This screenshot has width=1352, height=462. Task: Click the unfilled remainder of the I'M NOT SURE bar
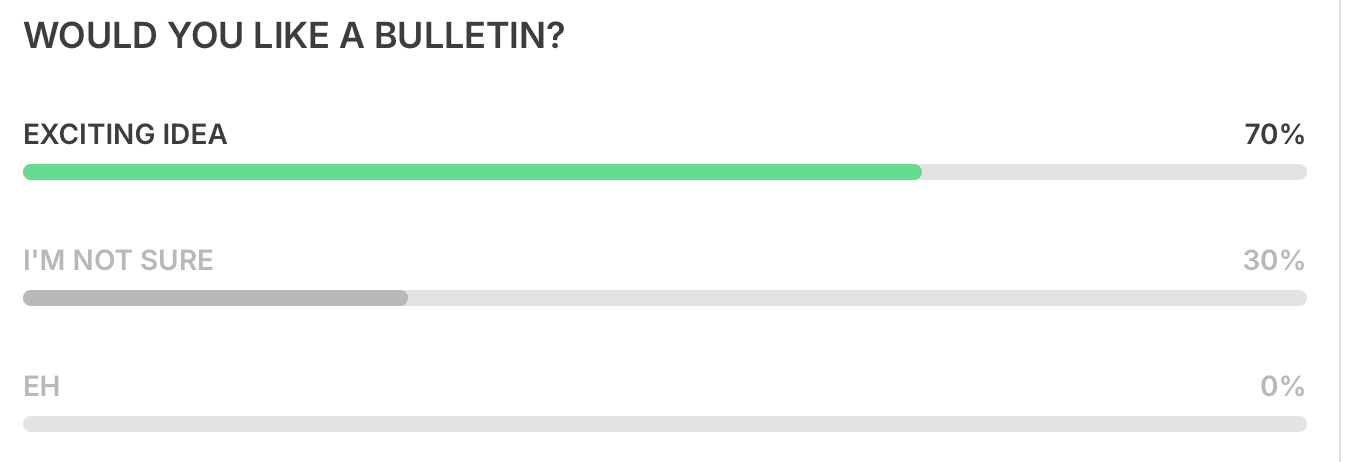[857, 298]
